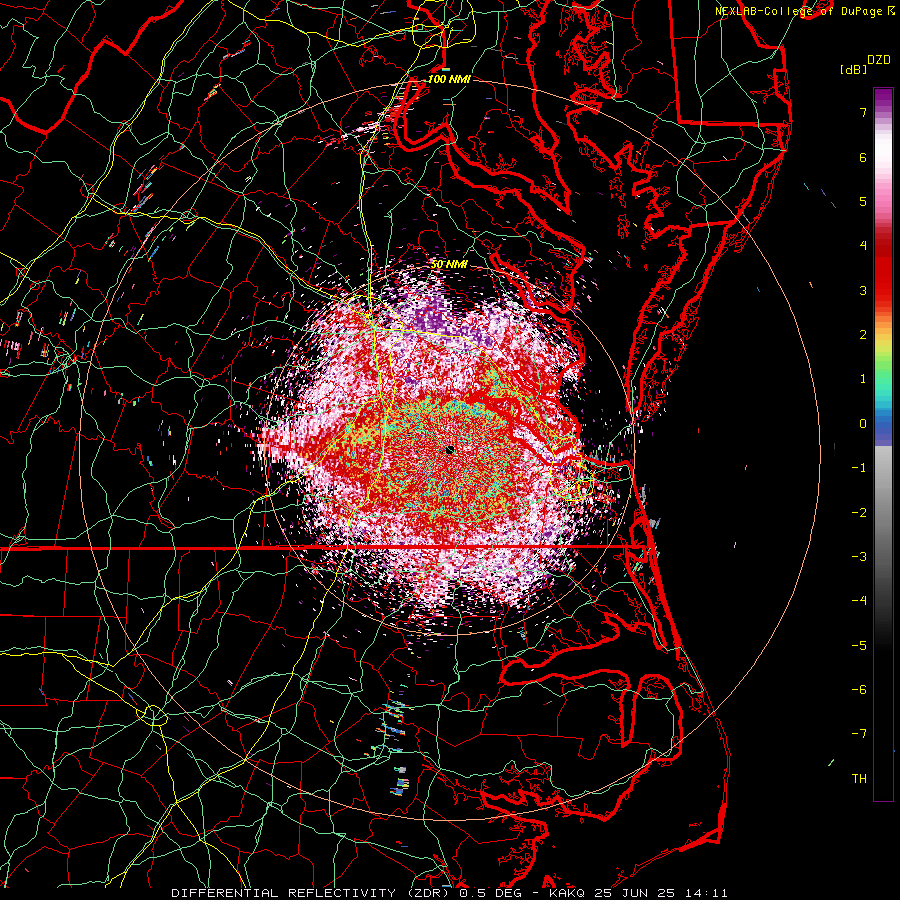Click the -2 value on the scale
The image size is (900, 900).
pos(859,513)
